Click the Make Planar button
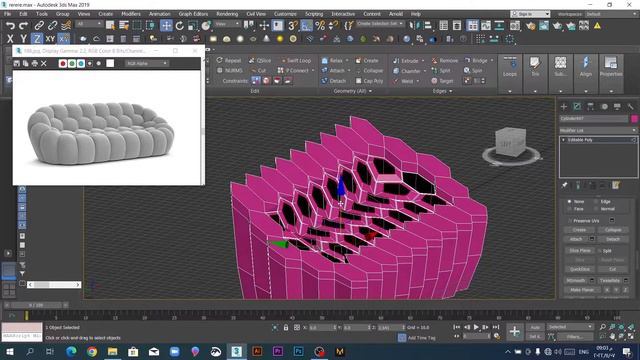Image resolution: width=640 pixels, height=360 pixels. [x=582, y=290]
